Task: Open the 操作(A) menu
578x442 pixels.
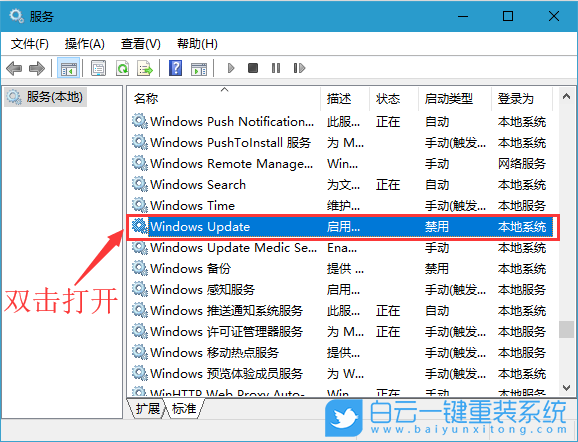Action: tap(84, 44)
